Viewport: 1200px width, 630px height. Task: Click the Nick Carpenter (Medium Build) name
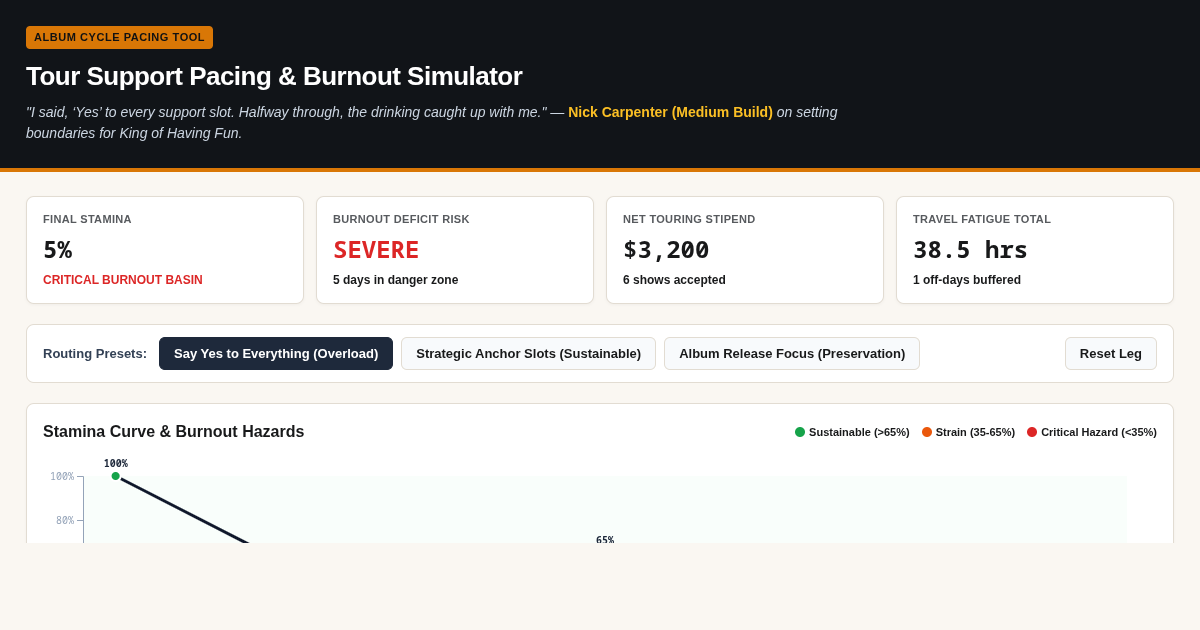pyautogui.click(x=670, y=112)
